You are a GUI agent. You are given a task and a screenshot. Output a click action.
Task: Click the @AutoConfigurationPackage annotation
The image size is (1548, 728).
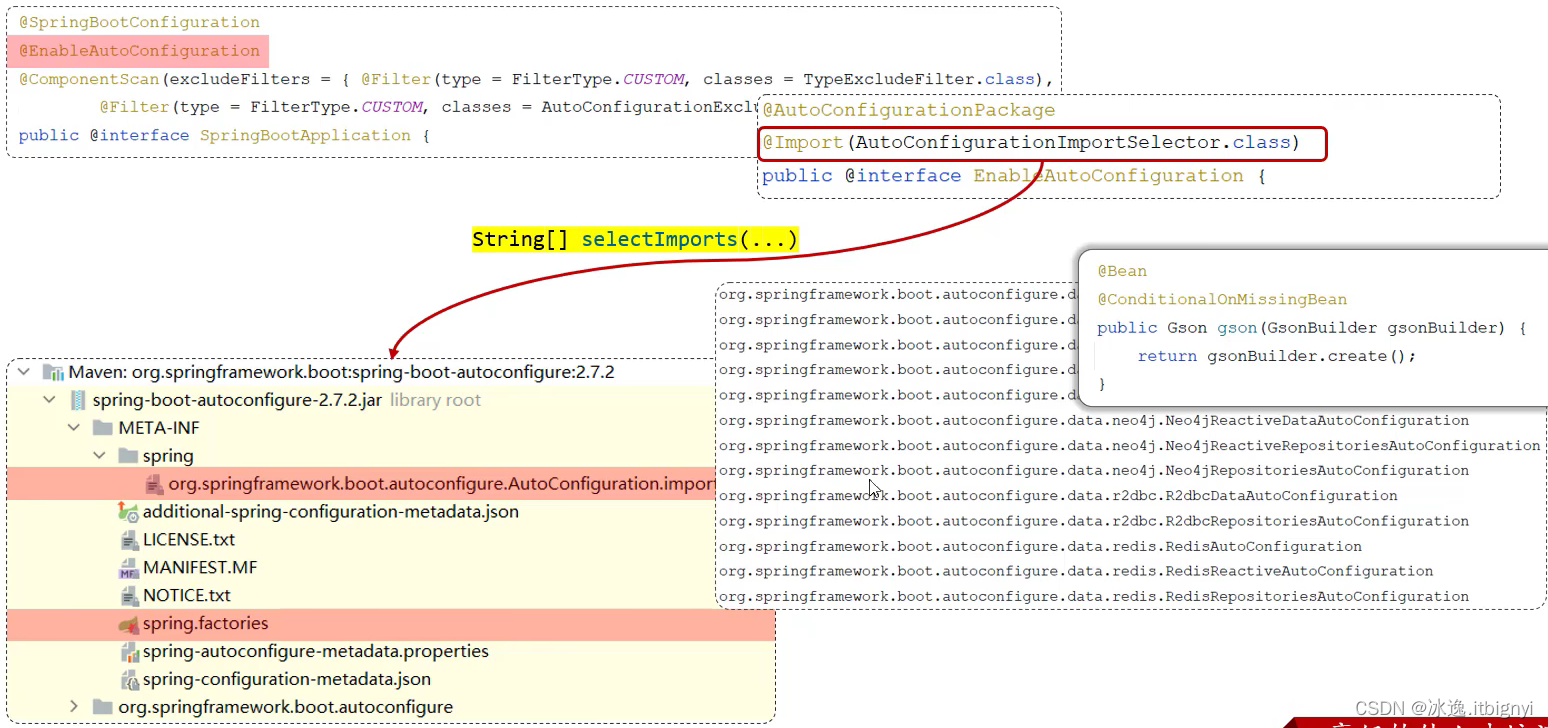[x=909, y=110]
